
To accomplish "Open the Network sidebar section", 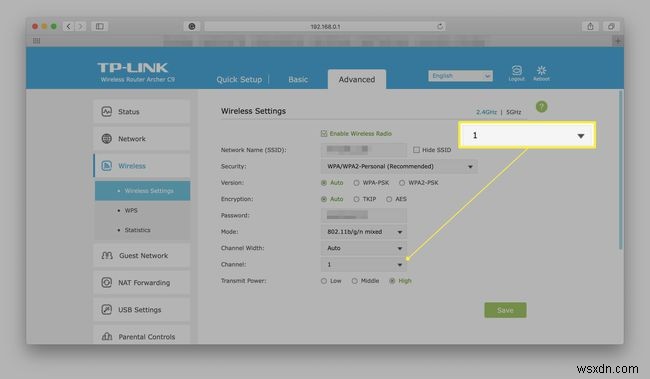I will coord(142,139).
